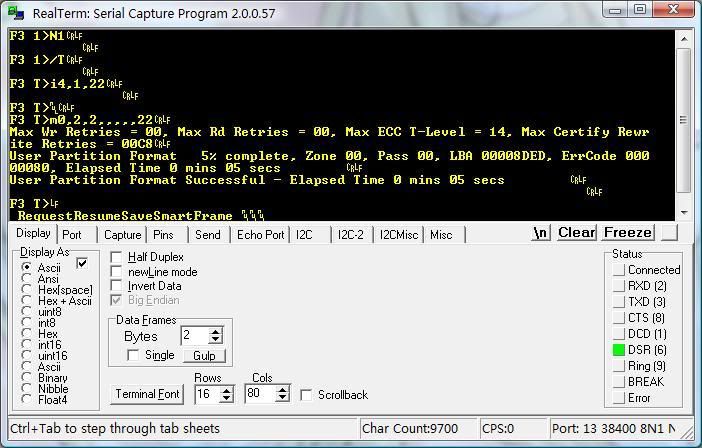Screen dimensions: 702x448
Task: Select Ansi display mode
Action: coord(27,278)
